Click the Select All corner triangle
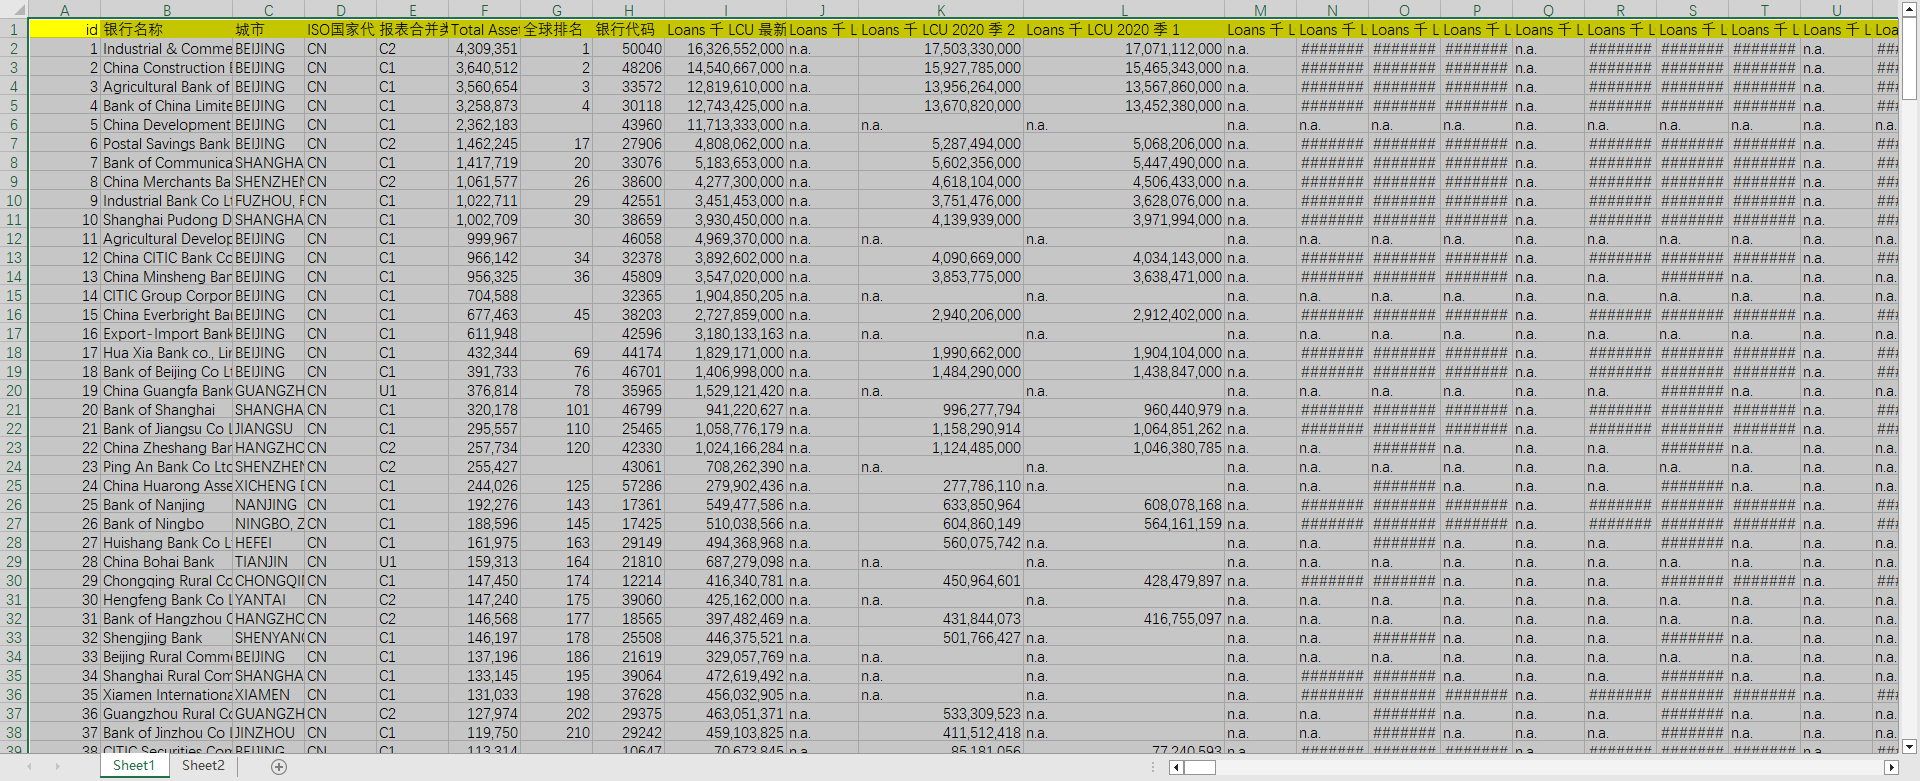 click(14, 10)
